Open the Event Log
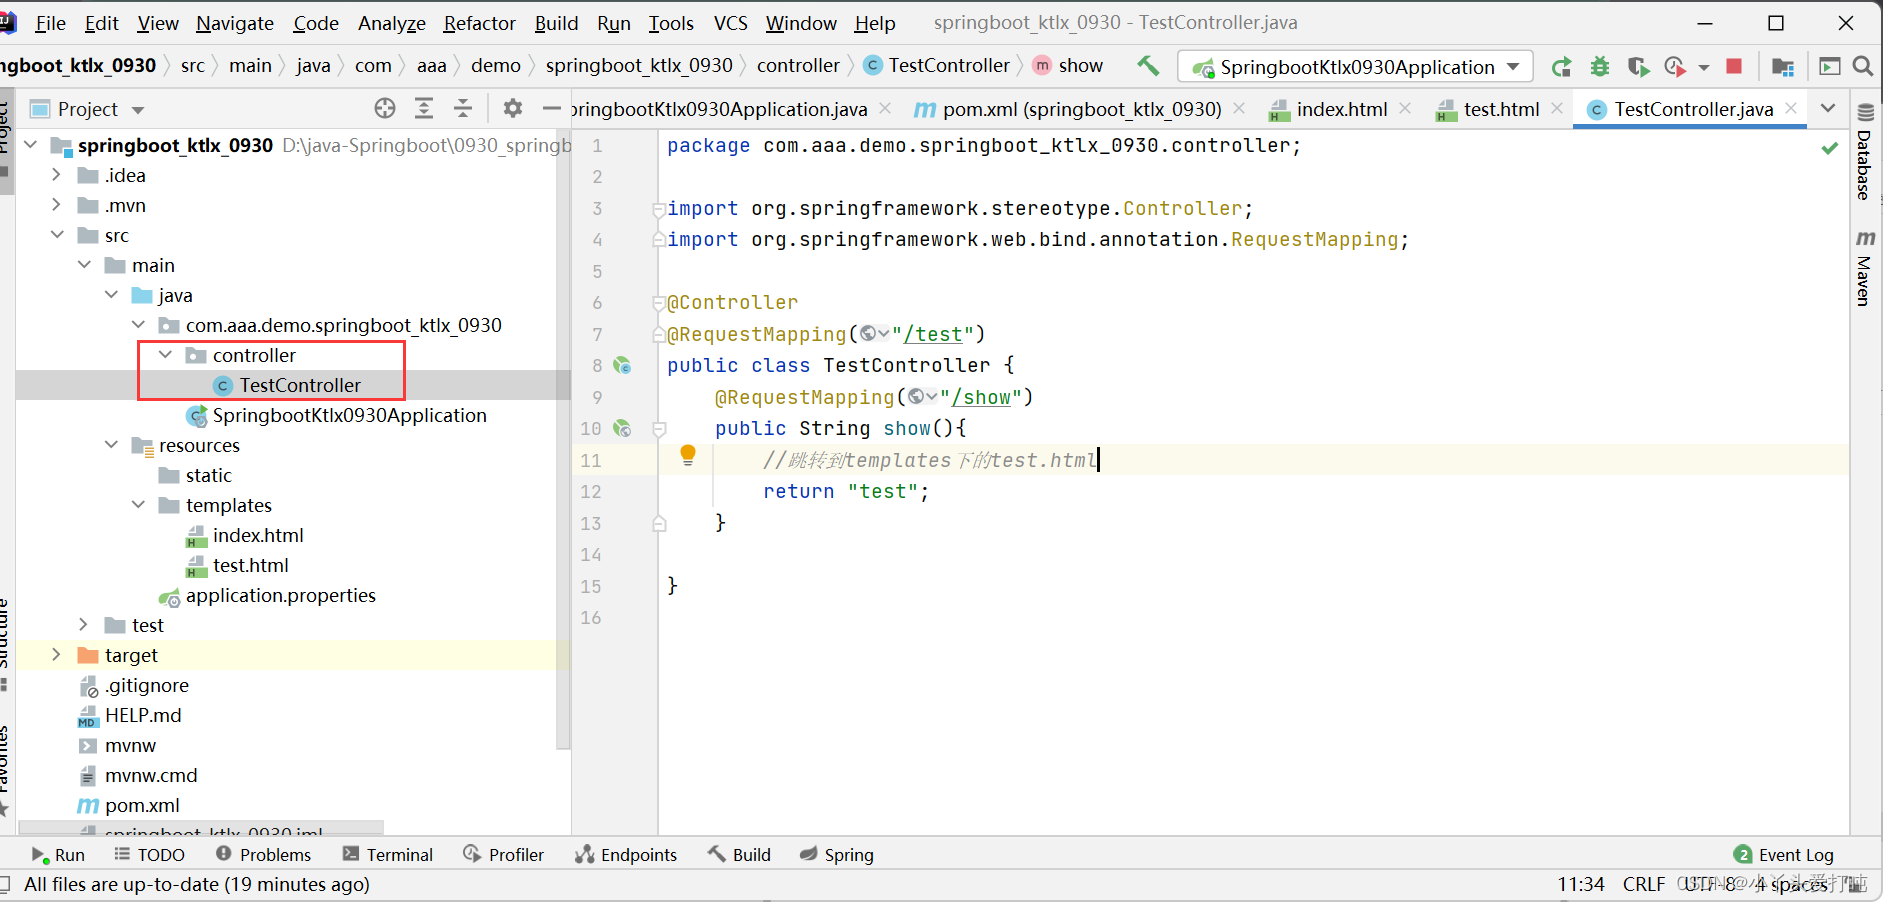This screenshot has height=902, width=1883. pyautogui.click(x=1784, y=855)
